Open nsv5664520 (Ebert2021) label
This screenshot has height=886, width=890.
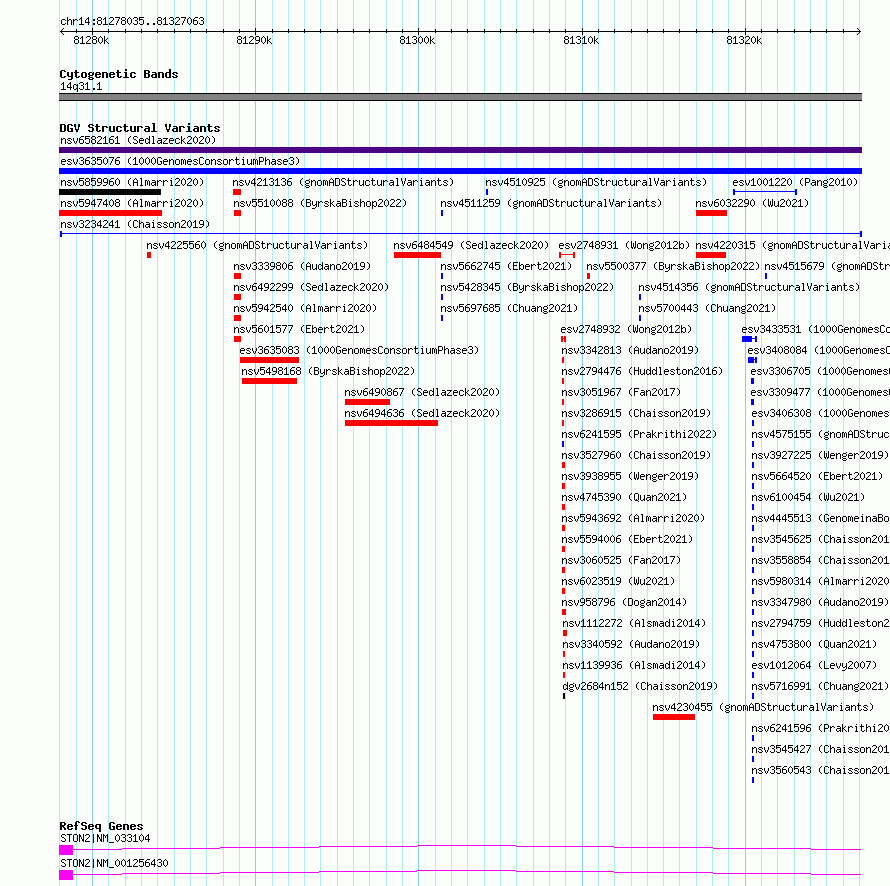click(x=817, y=476)
